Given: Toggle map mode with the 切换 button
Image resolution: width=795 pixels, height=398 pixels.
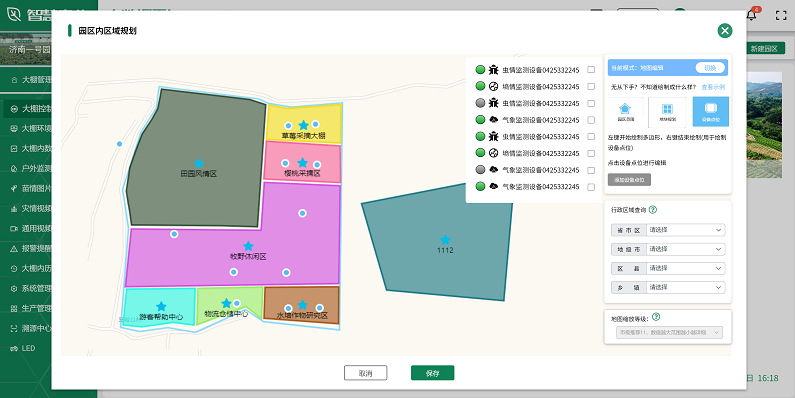Looking at the screenshot, I should tap(710, 68).
